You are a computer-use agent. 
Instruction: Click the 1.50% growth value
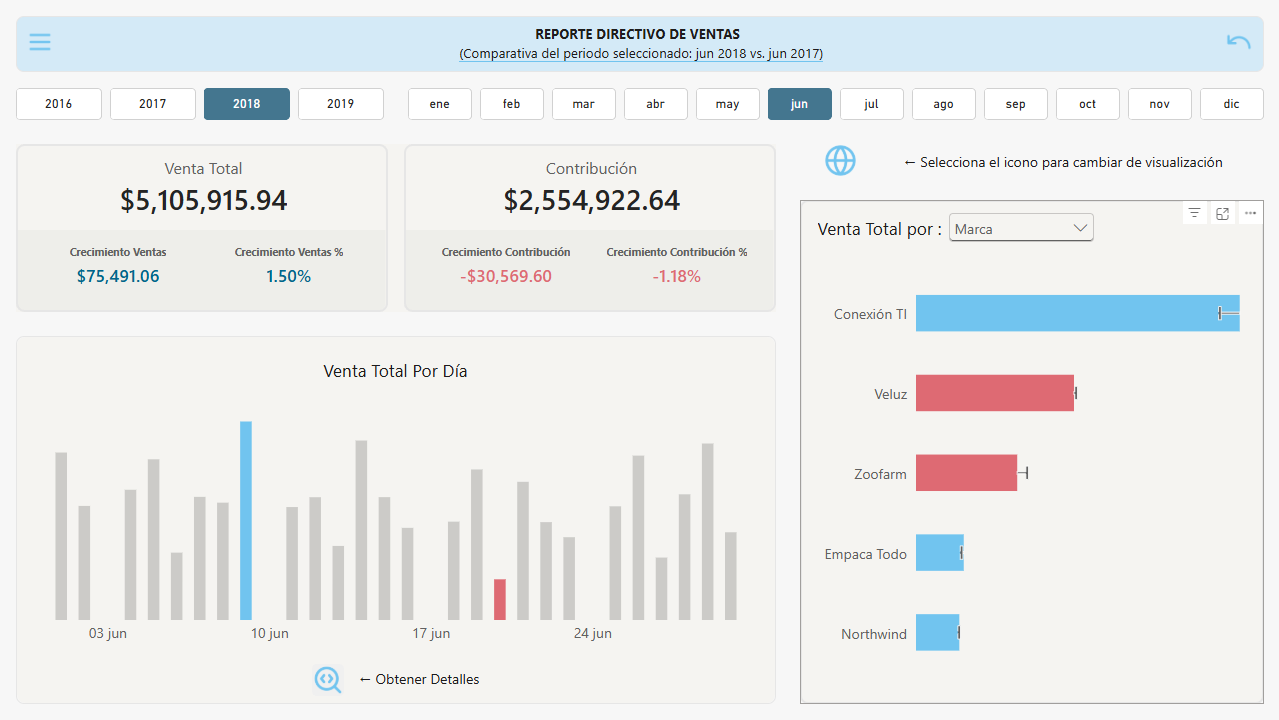pos(288,276)
